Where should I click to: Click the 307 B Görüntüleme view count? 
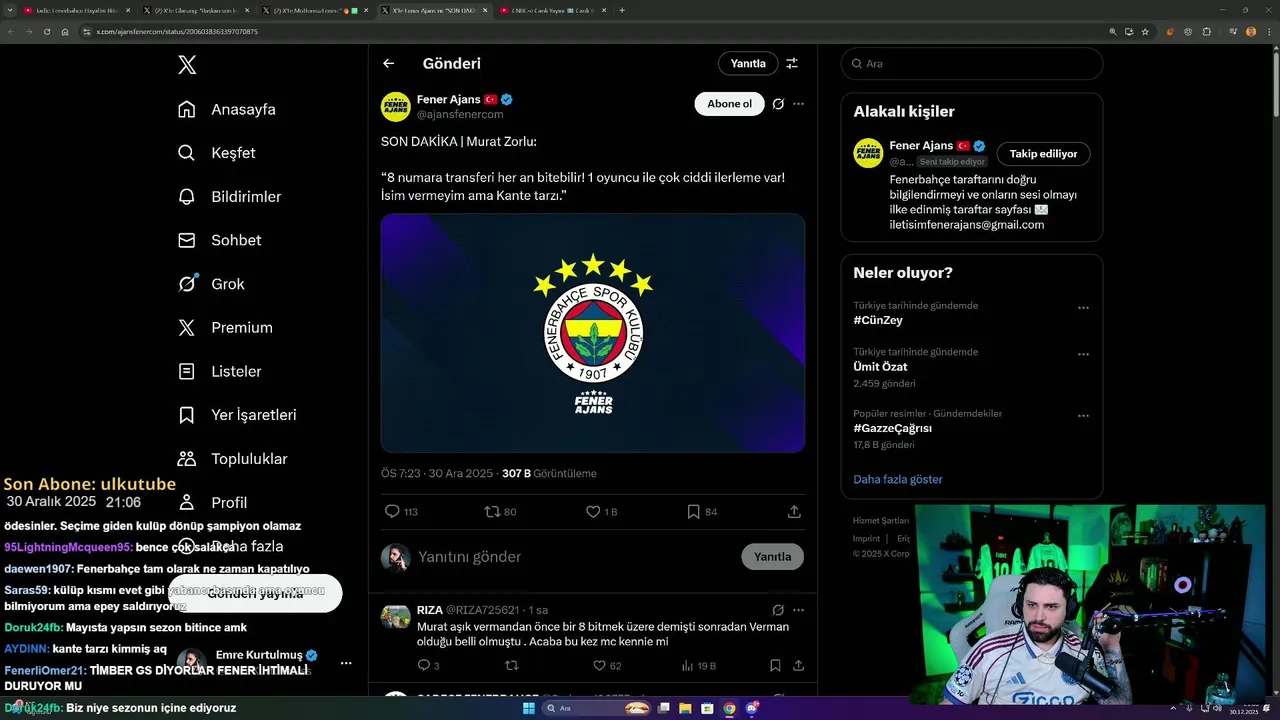click(549, 473)
